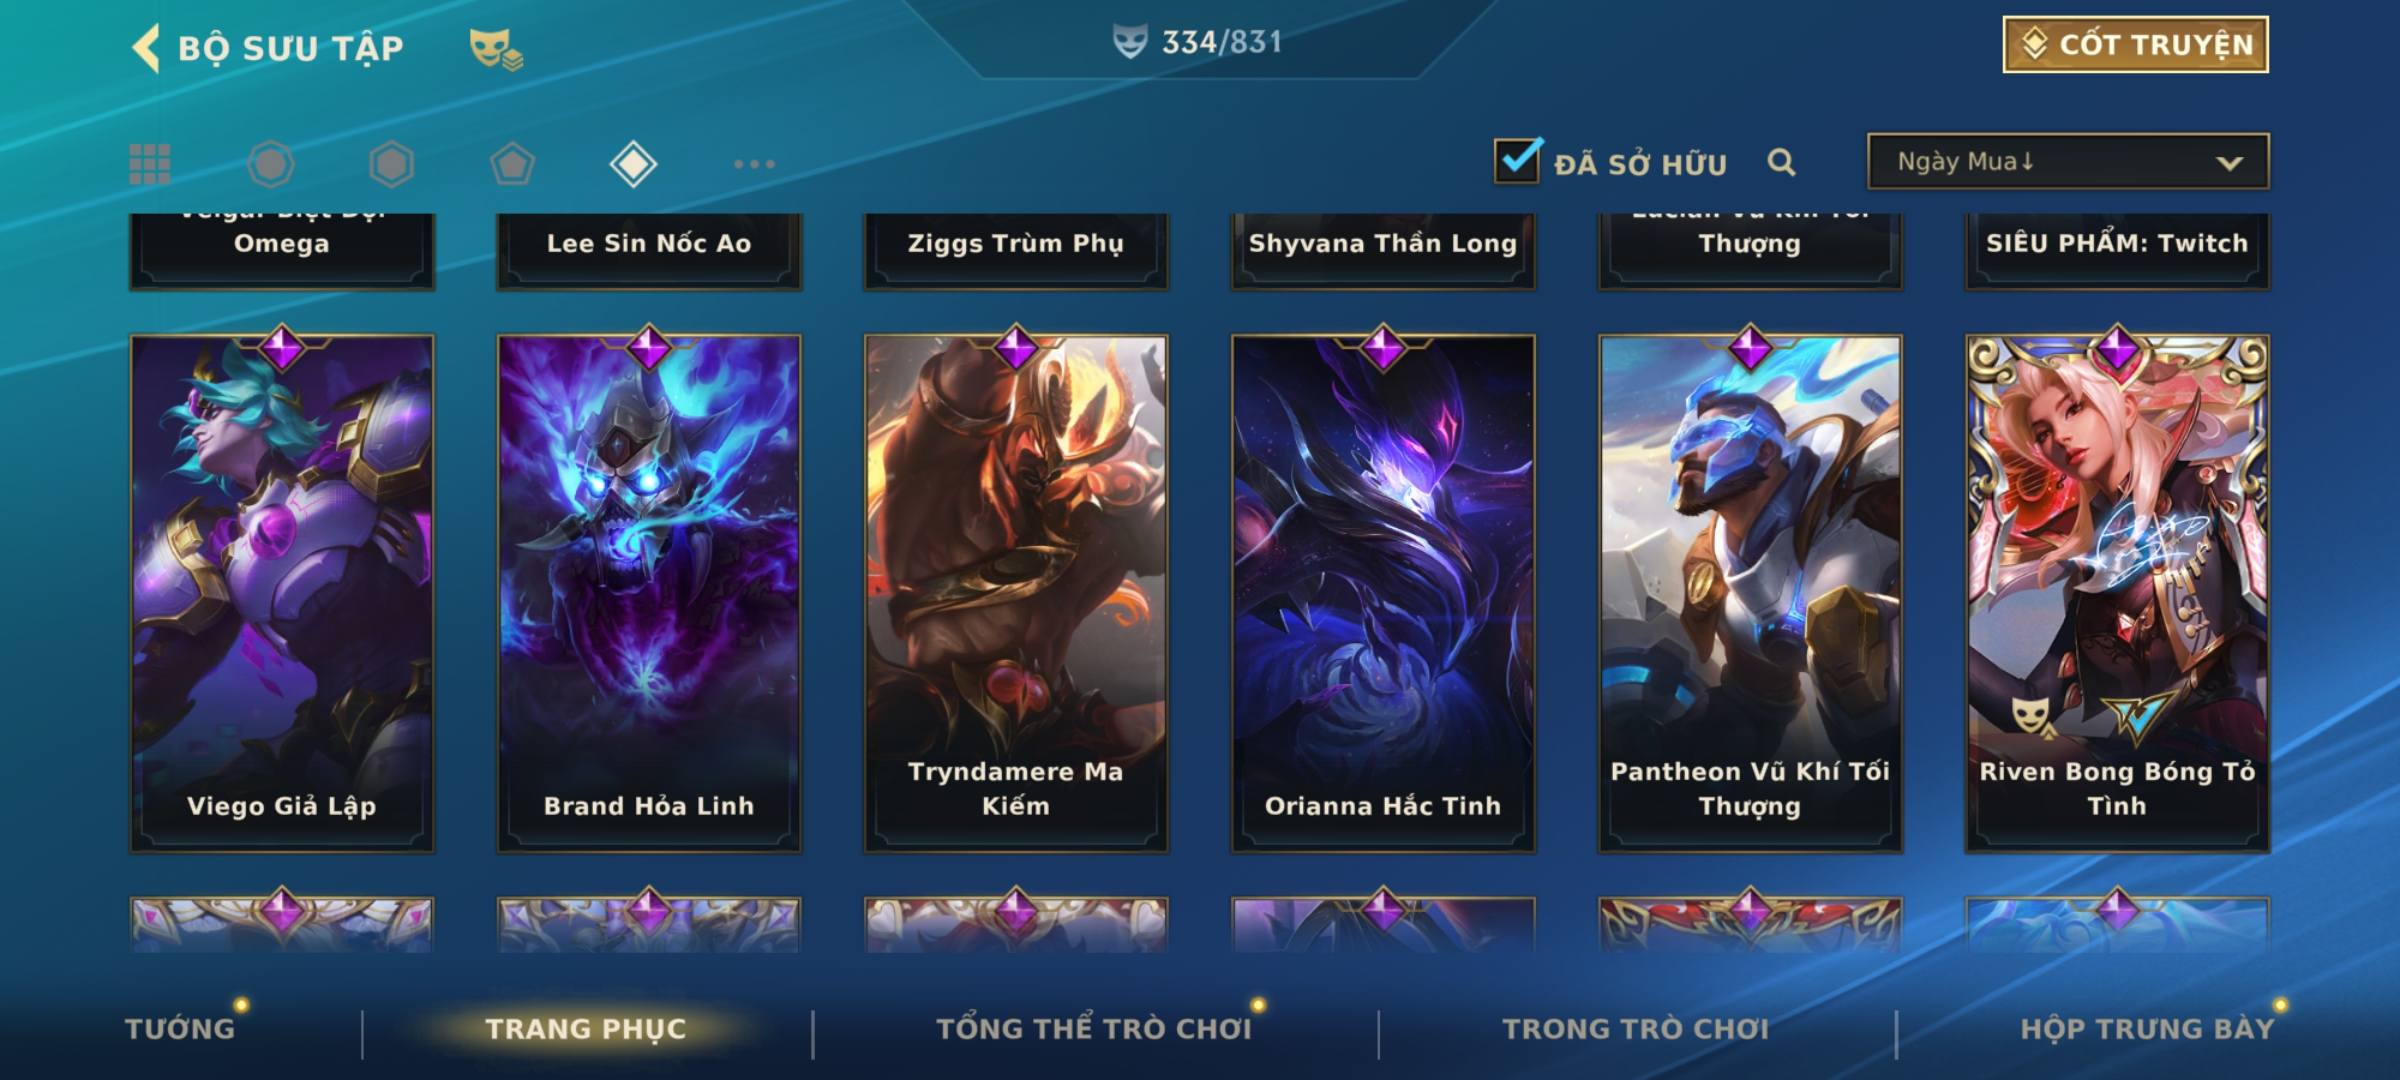
Task: Switch to Tổng Thể Trò Chơi tab
Action: 1094,1028
